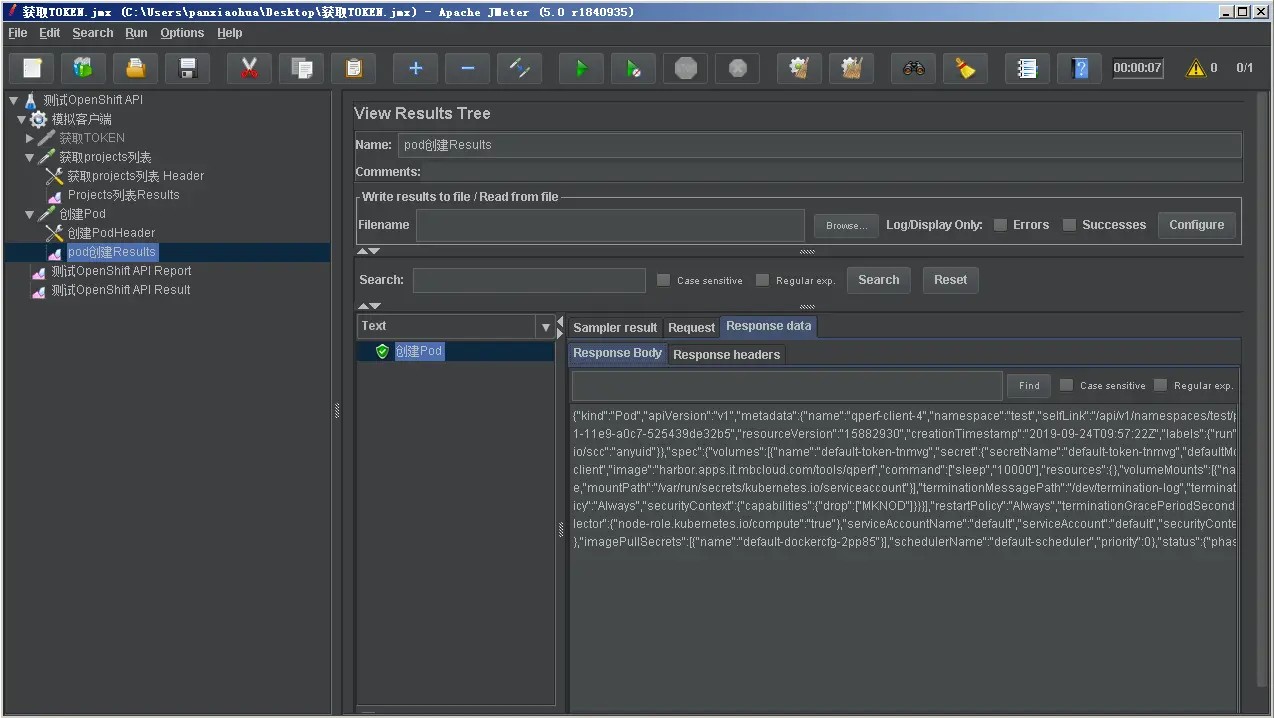This screenshot has height=718, width=1274.
Task: Click the Configure button
Action: coord(1196,225)
